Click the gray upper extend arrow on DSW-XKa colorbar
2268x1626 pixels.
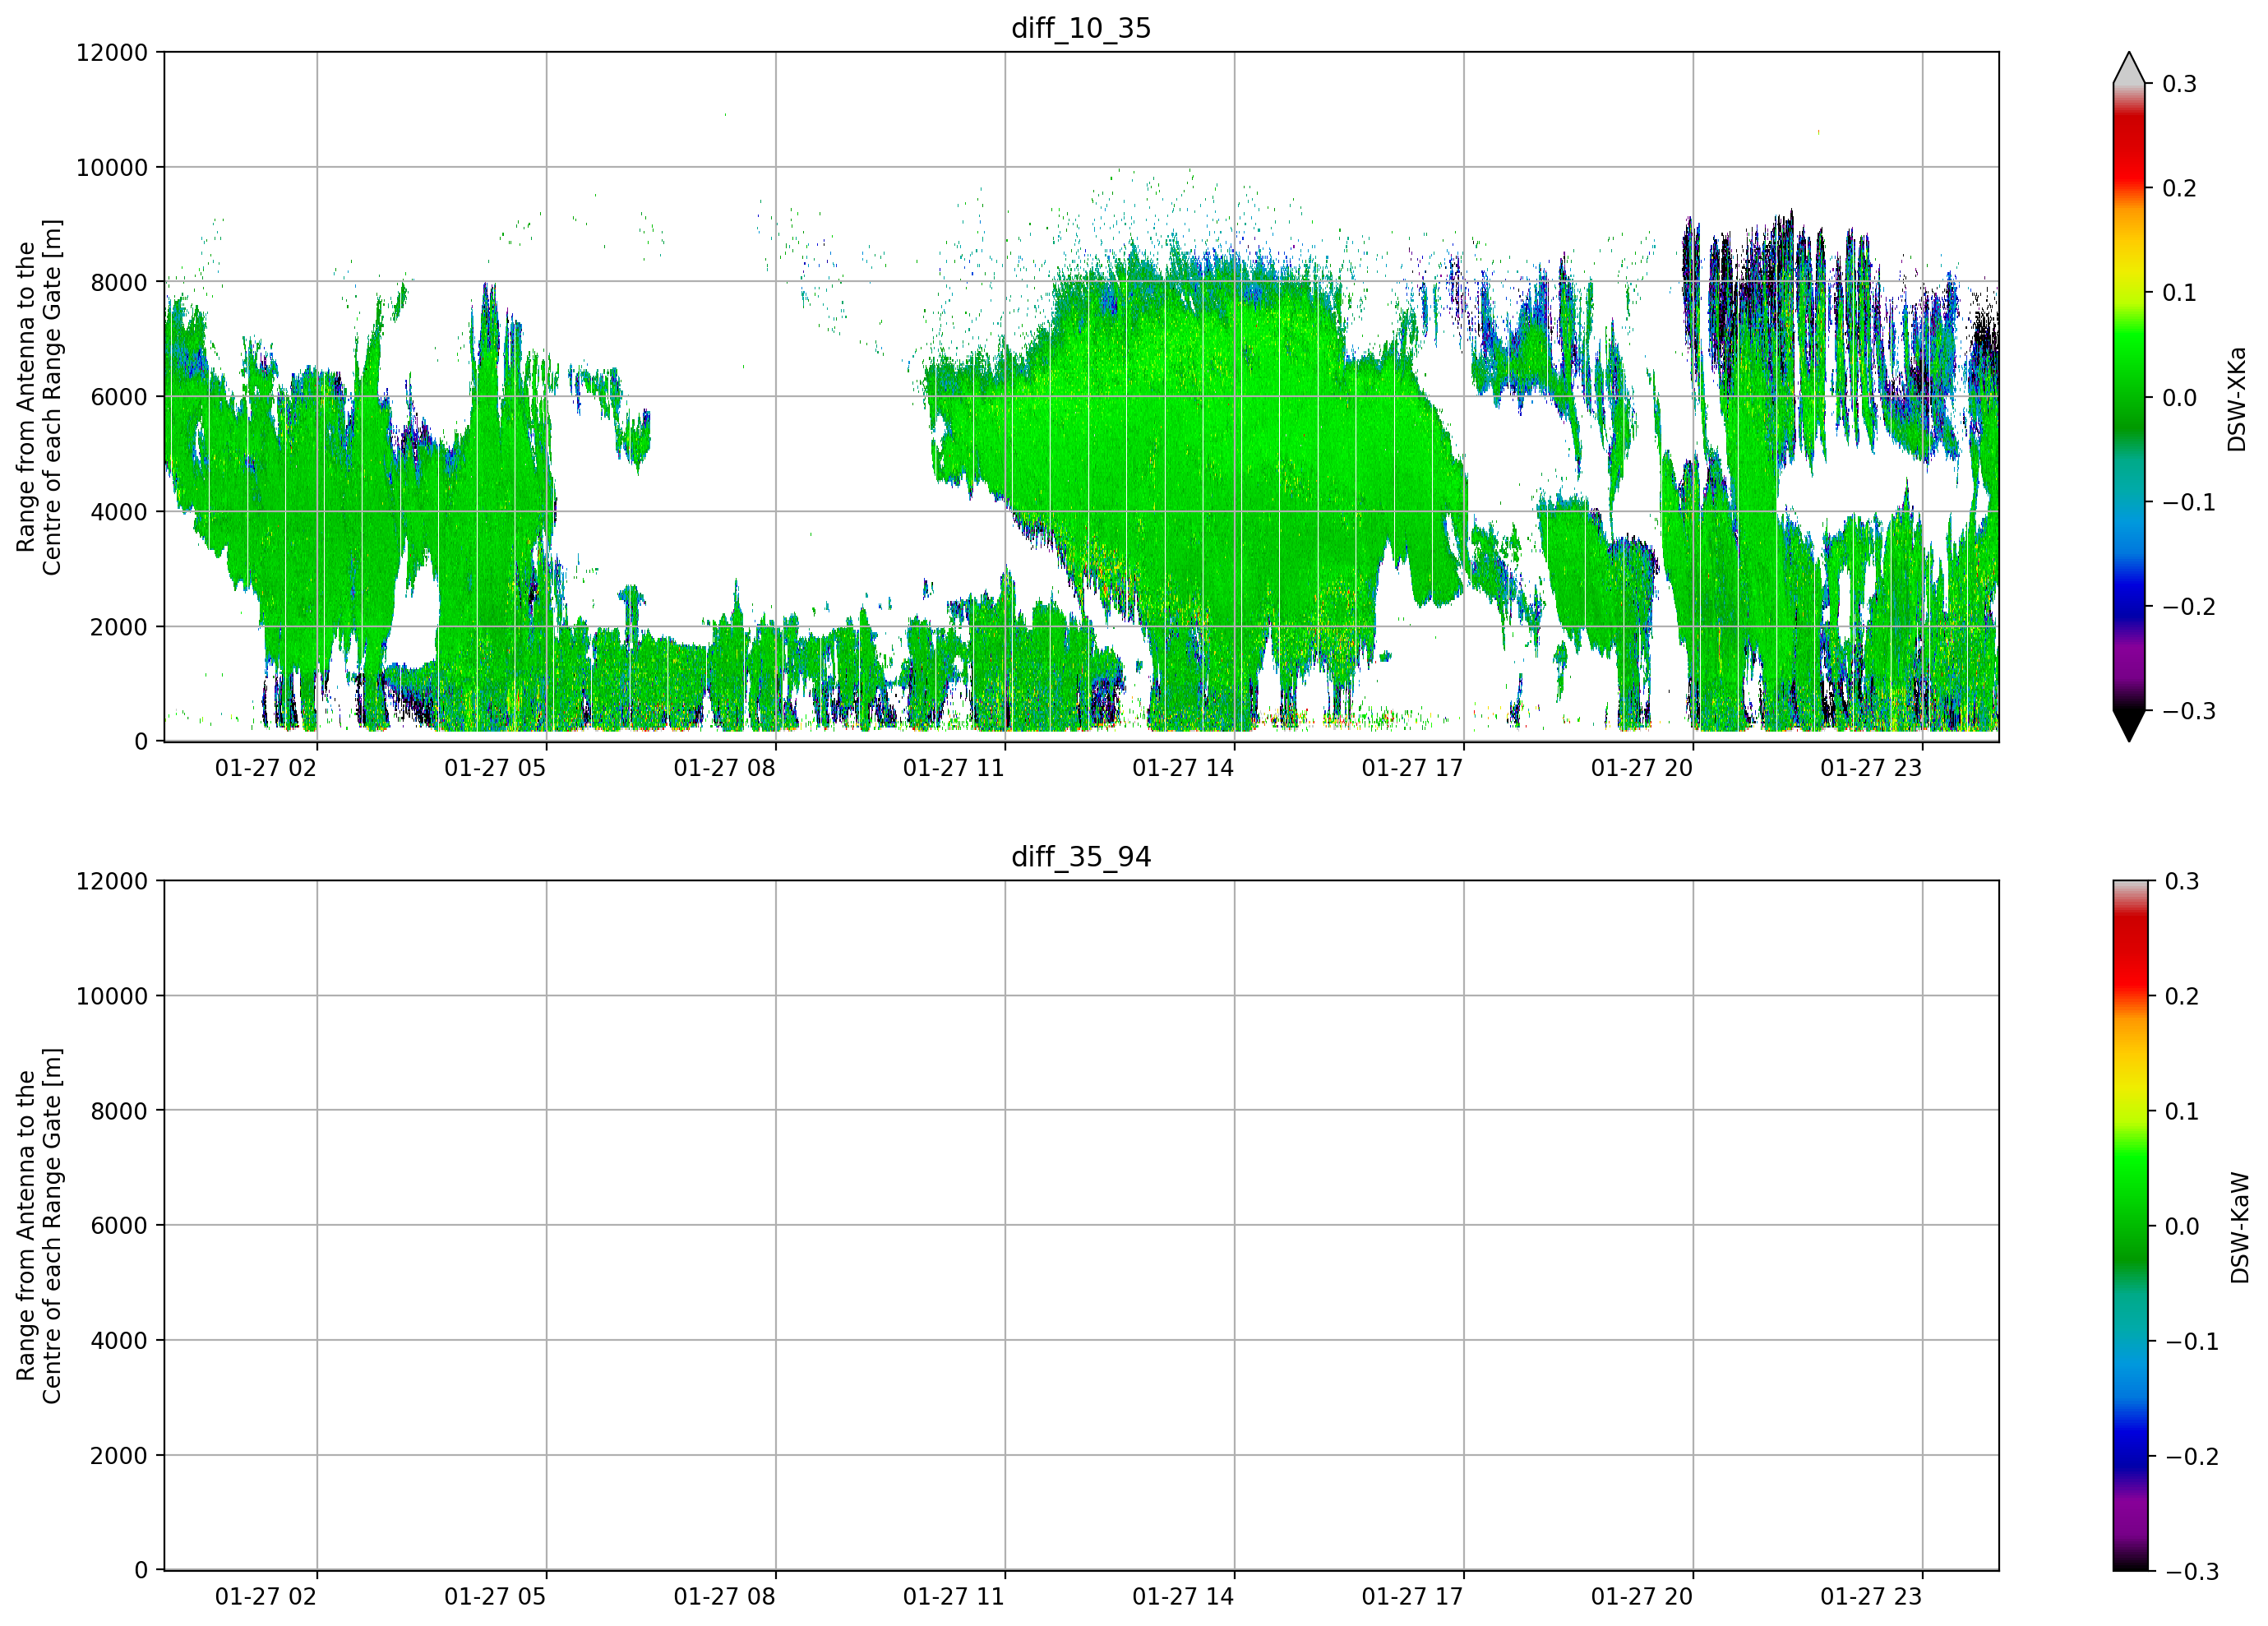2129,68
